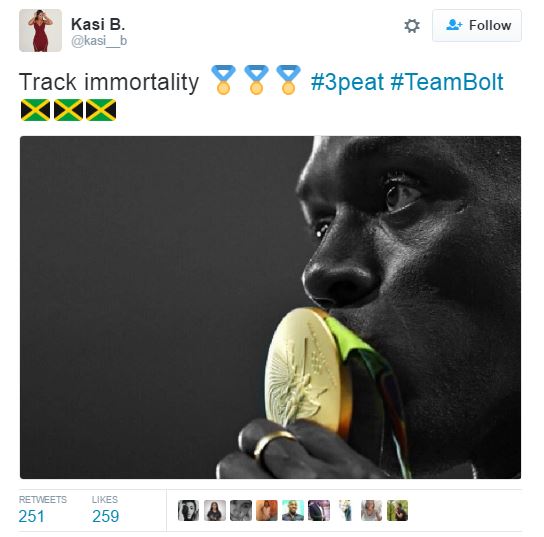
Task: Open second liker avatar thumbnail
Action: pos(215,510)
